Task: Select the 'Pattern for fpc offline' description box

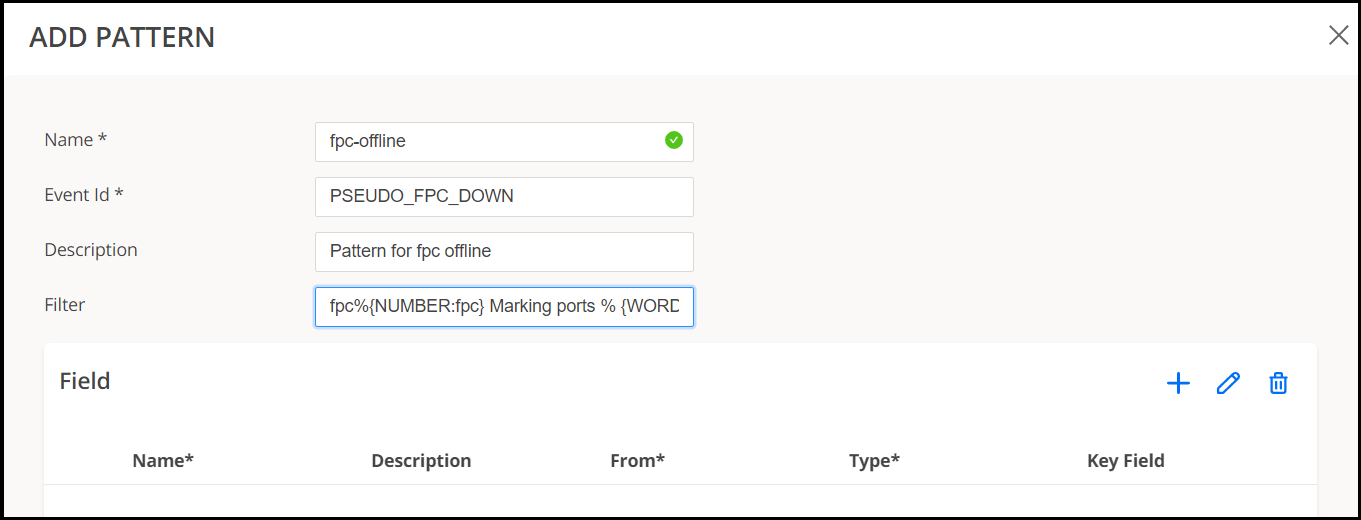Action: click(504, 252)
